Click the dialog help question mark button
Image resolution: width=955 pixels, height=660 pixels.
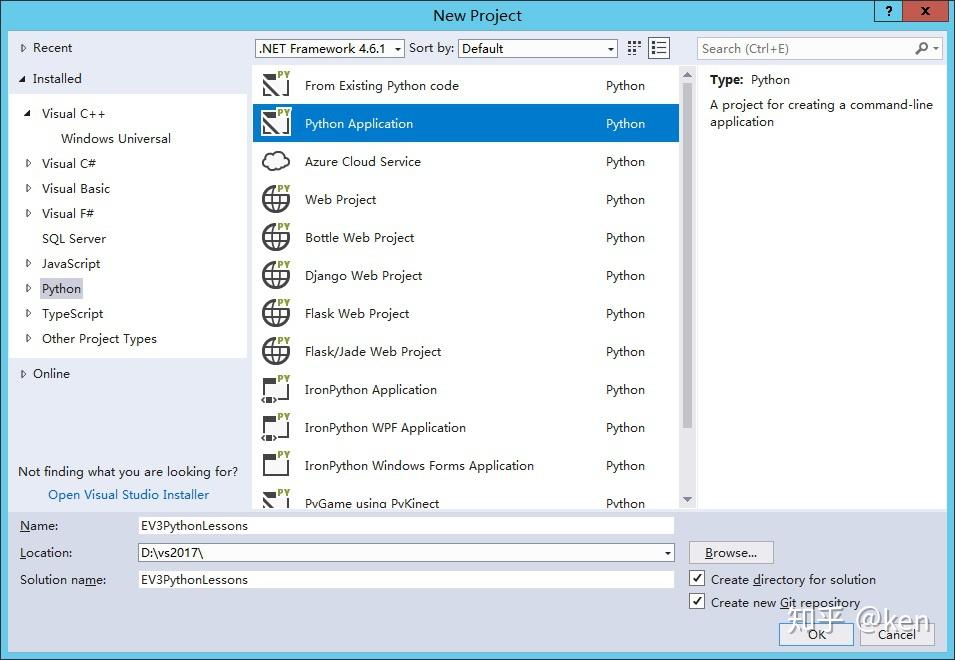889,11
